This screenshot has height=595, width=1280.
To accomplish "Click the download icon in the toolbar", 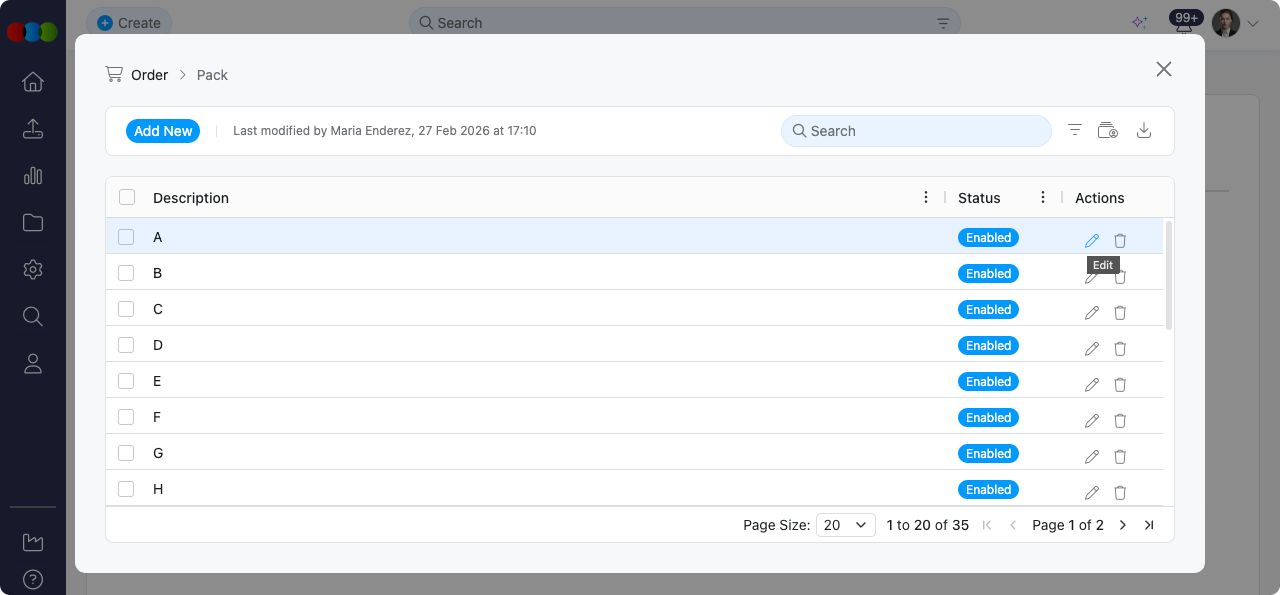I will coord(1145,131).
